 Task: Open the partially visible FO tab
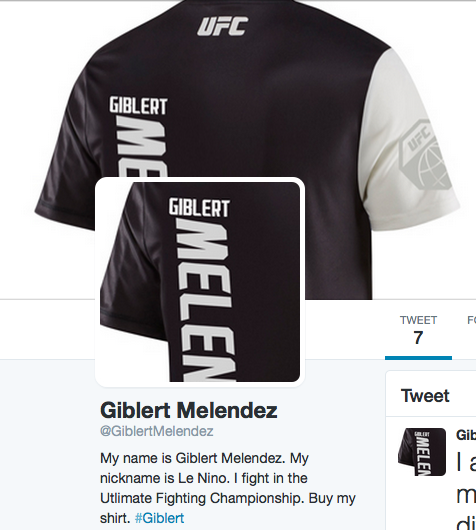(x=471, y=320)
